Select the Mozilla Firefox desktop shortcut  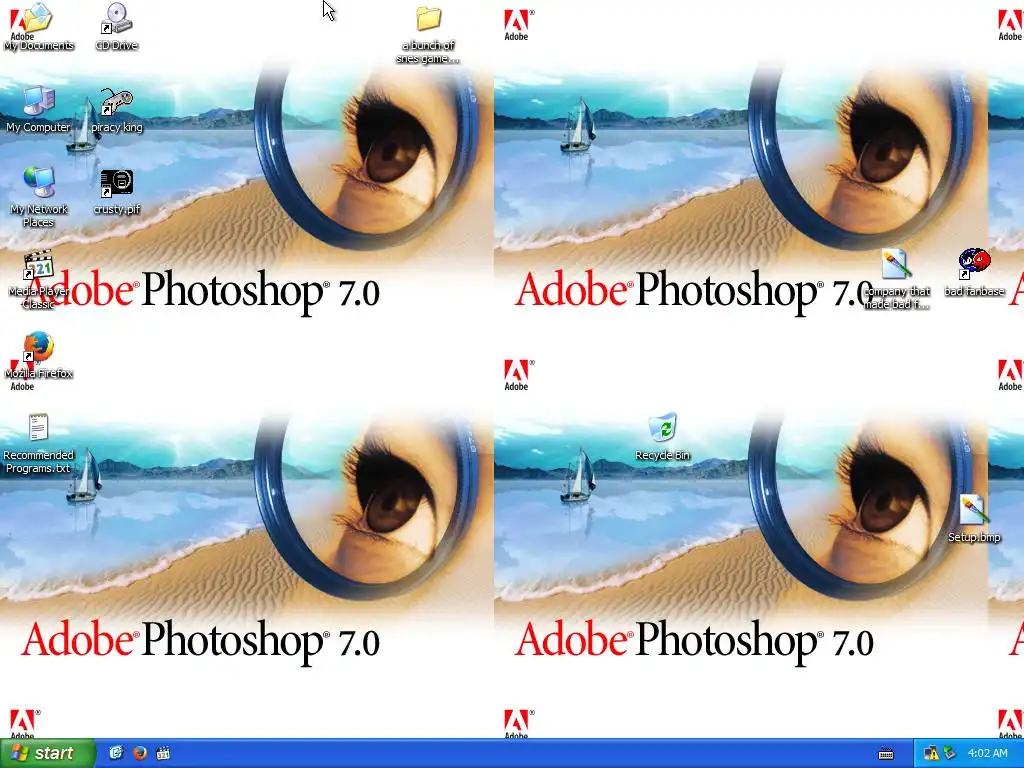(x=39, y=356)
